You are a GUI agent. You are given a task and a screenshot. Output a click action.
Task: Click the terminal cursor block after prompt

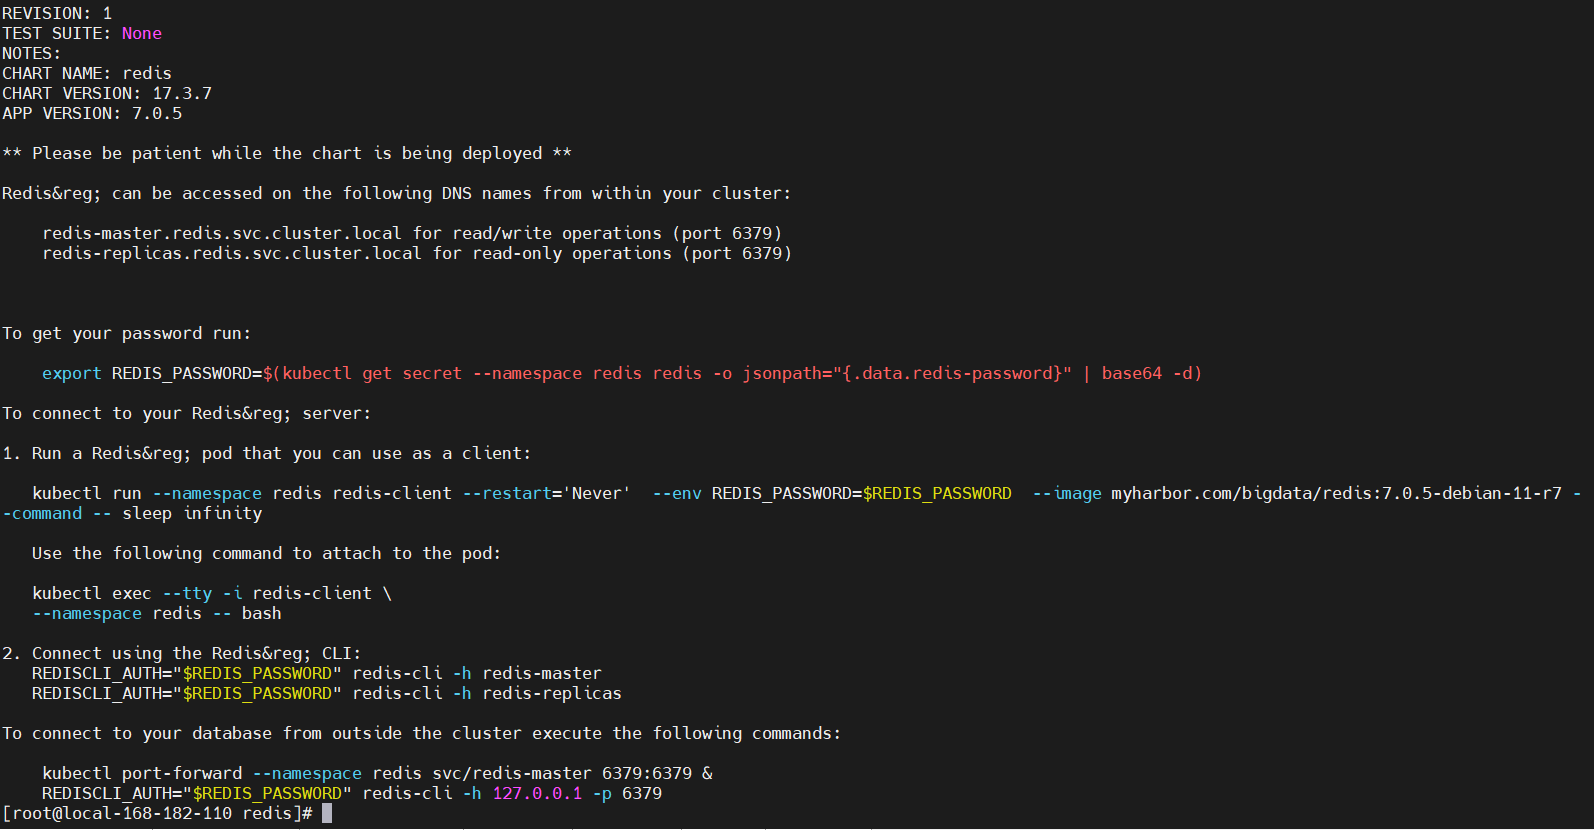click(327, 813)
